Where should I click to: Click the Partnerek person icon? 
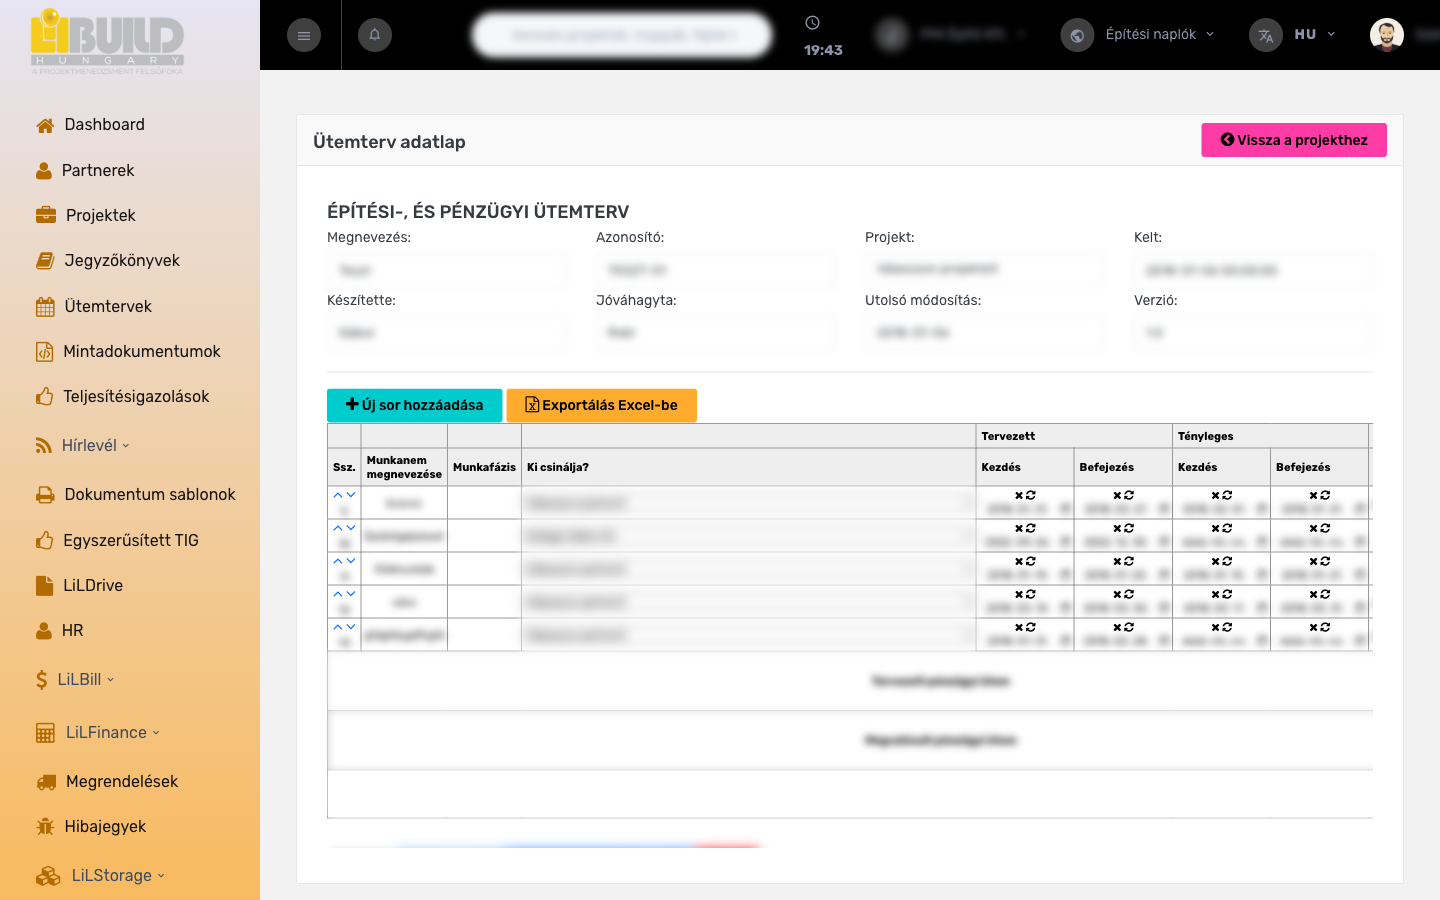point(44,171)
